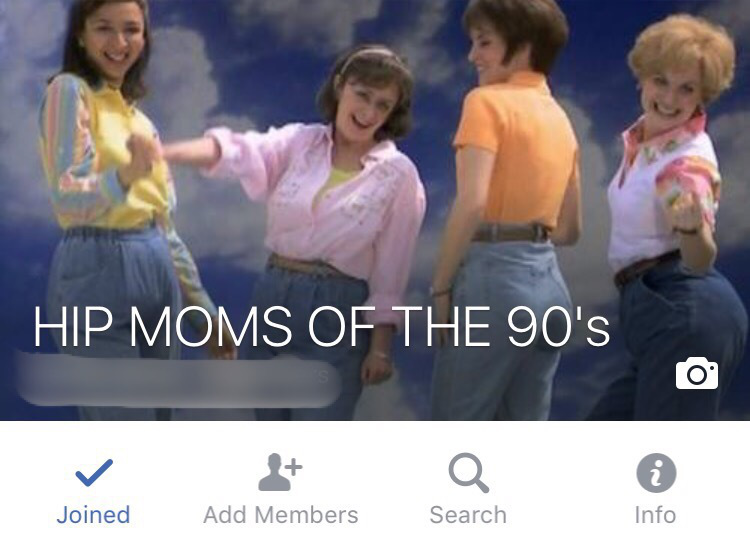This screenshot has height=546, width=750.
Task: Open the Add Members text label
Action: click(281, 515)
